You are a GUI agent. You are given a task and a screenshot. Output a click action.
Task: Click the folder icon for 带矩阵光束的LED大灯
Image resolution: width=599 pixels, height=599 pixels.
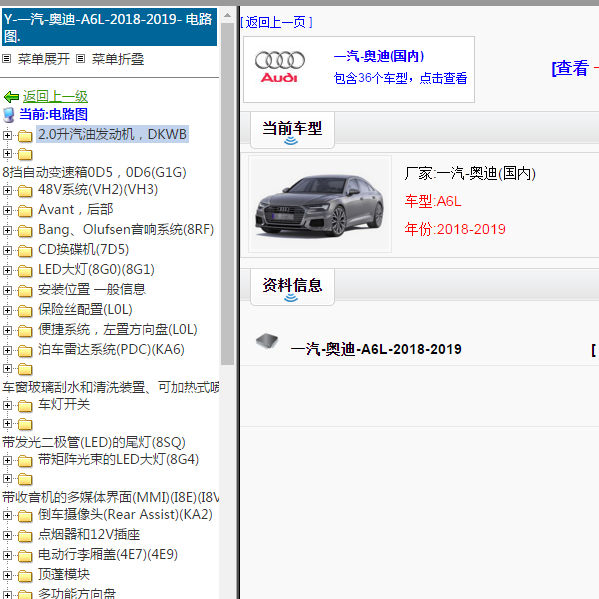(25, 461)
